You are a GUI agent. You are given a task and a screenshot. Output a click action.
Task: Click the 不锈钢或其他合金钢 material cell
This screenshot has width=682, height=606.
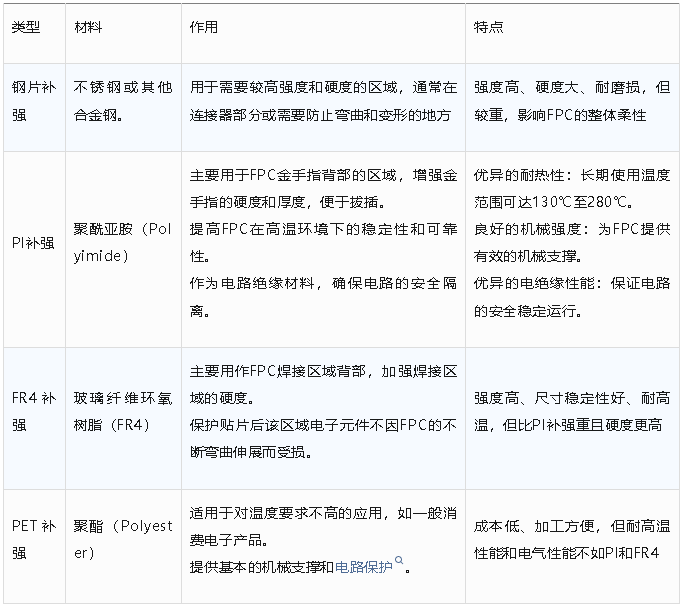pyautogui.click(x=122, y=101)
